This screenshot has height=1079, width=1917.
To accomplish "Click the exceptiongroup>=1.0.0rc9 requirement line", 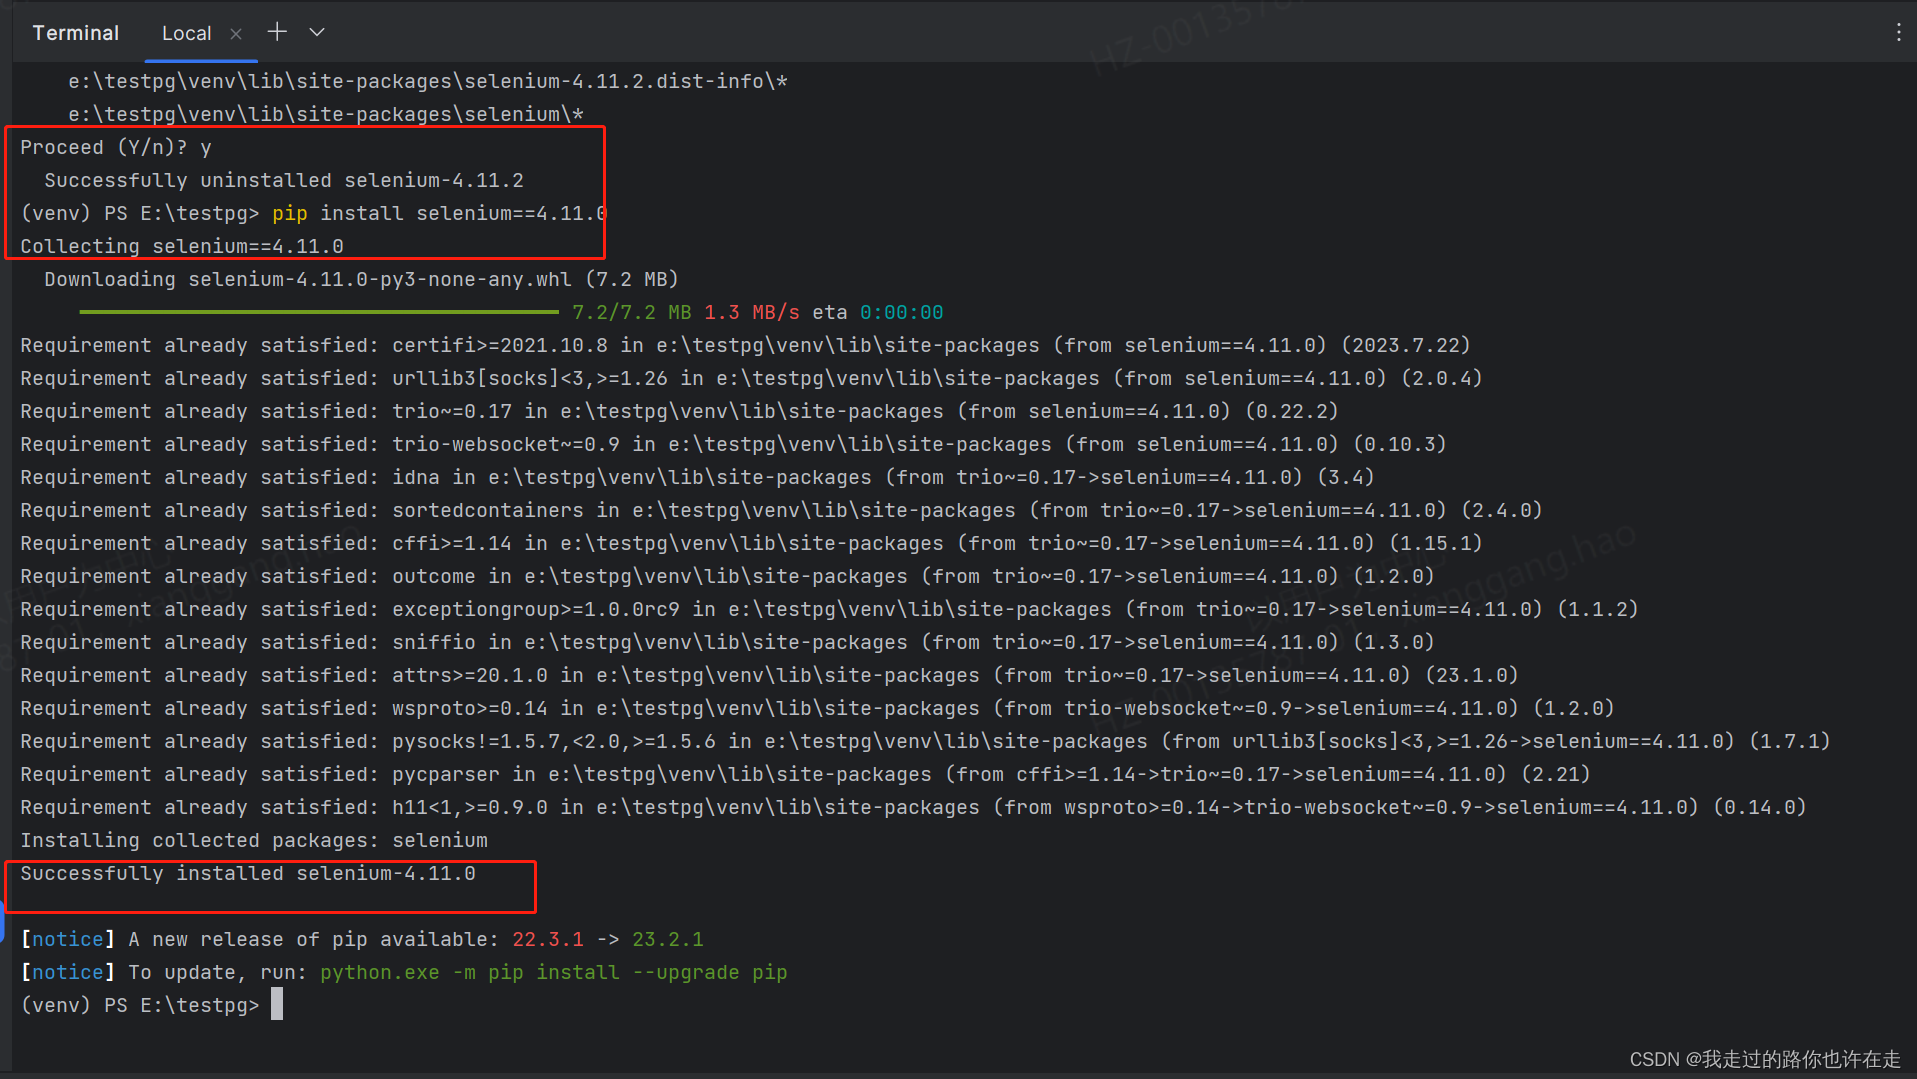I will 829,609.
